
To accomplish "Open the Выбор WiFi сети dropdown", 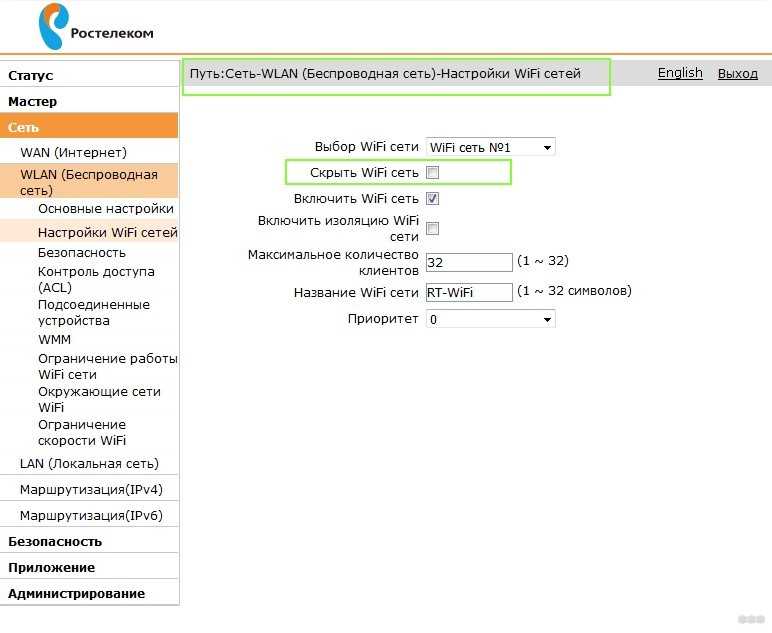I will coord(490,147).
